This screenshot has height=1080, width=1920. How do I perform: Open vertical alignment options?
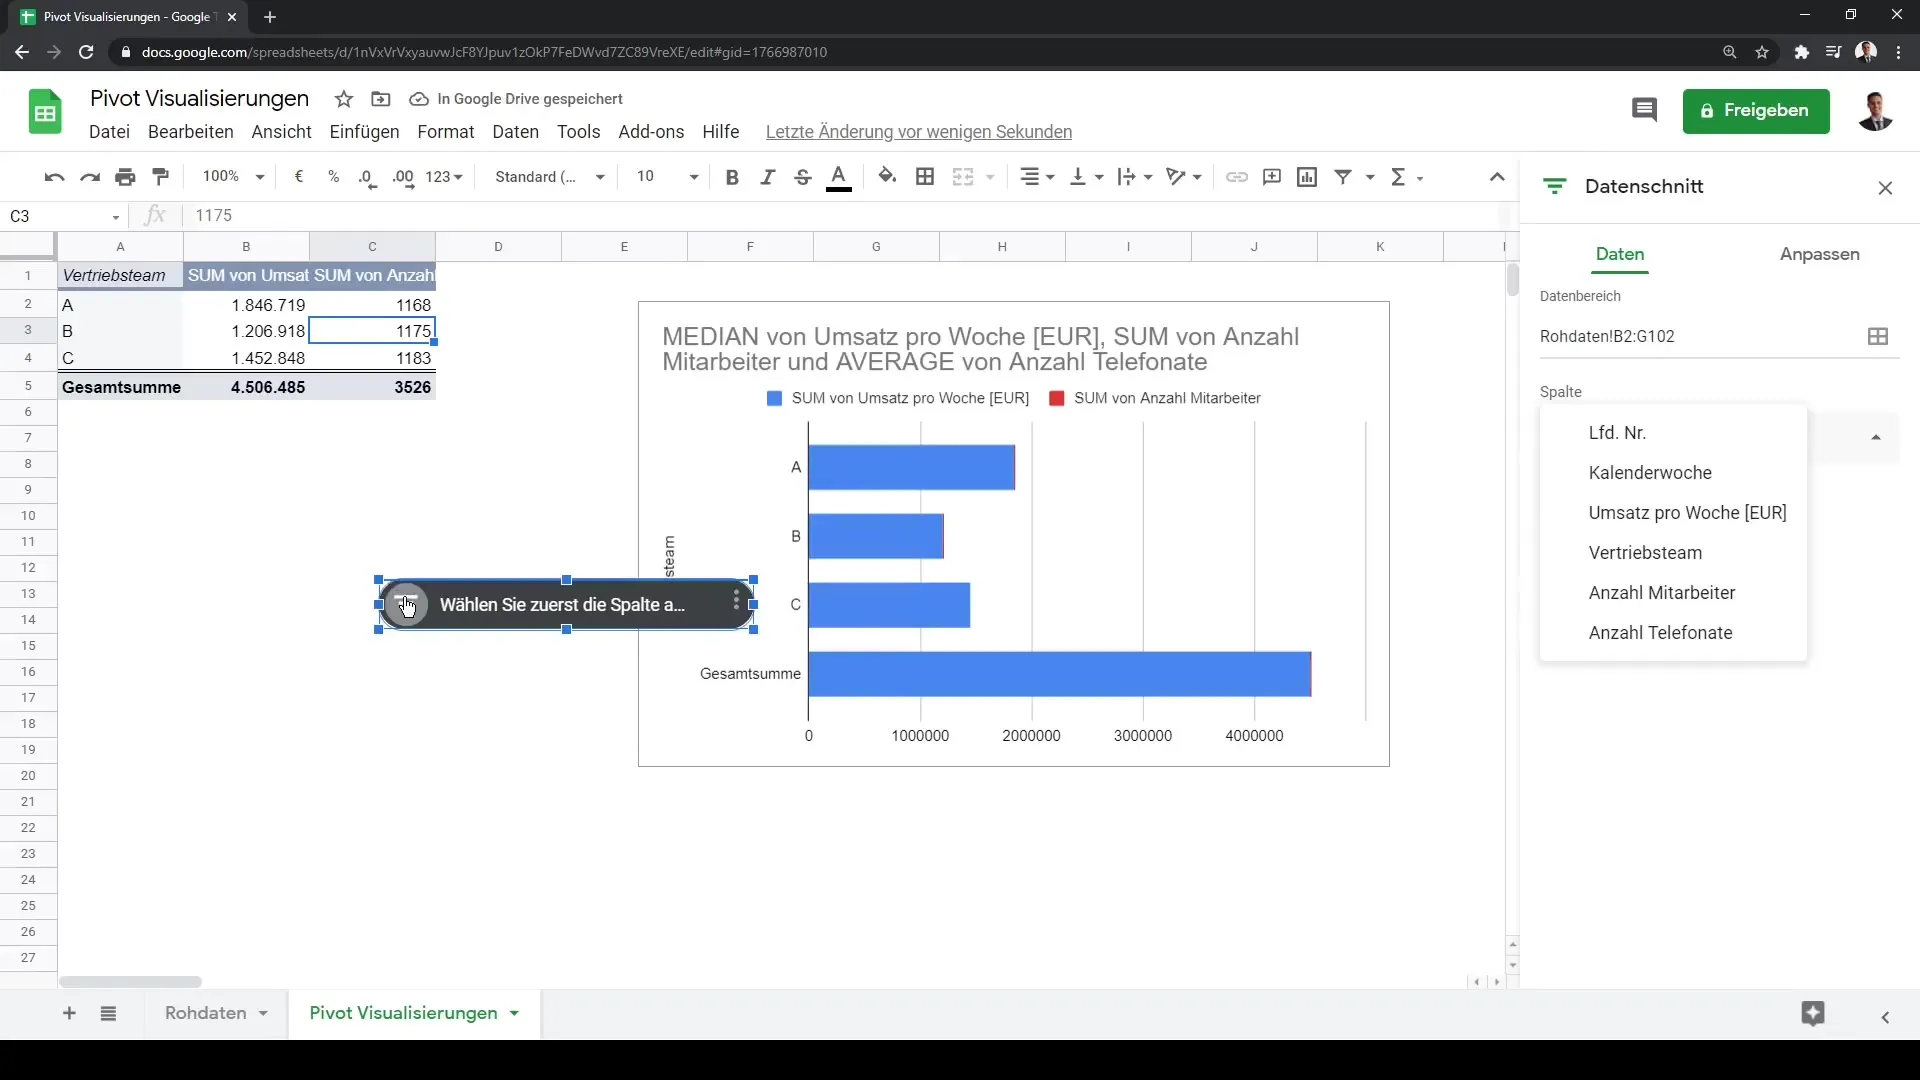tap(1086, 177)
